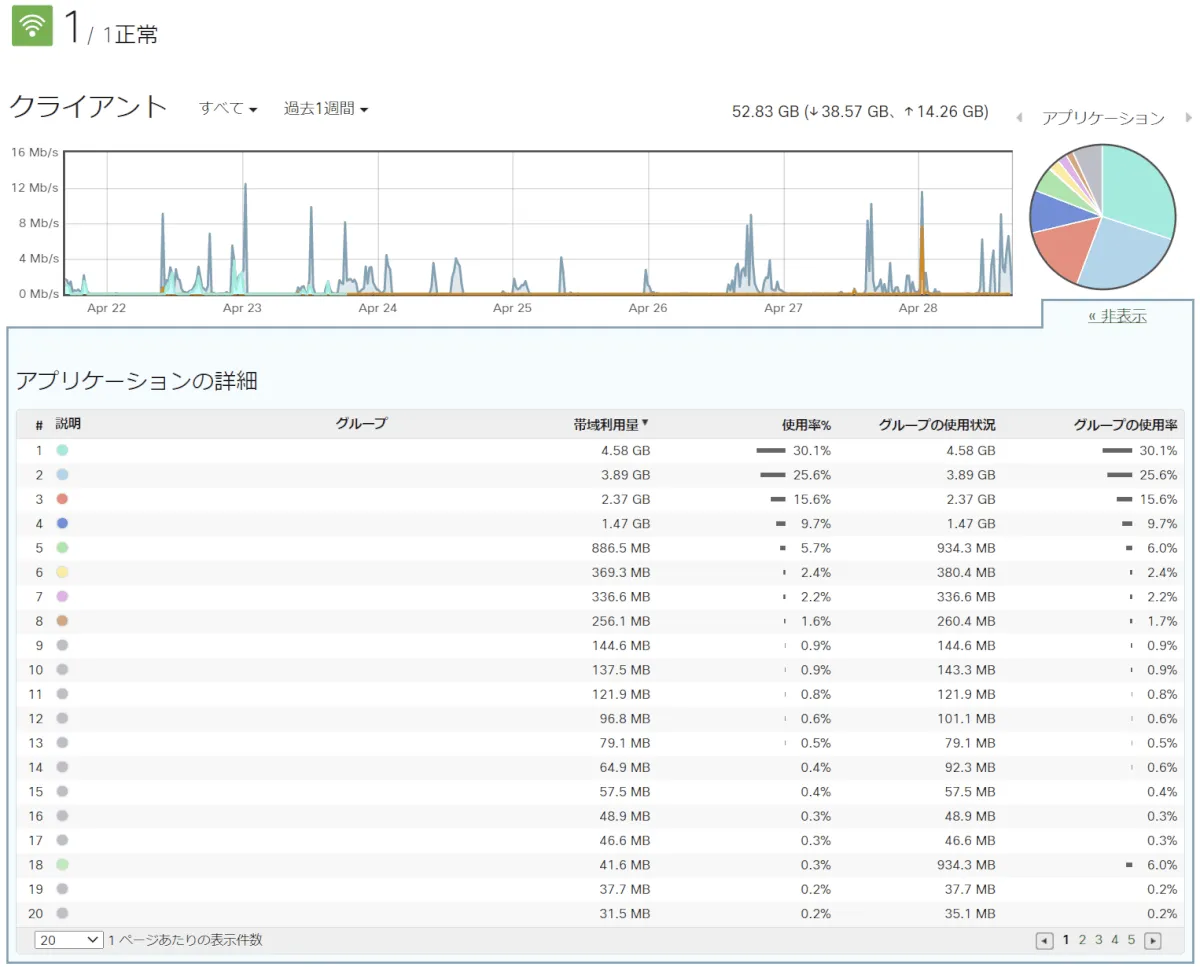
Task: Click the teal color dot in row 1
Action: pos(62,451)
